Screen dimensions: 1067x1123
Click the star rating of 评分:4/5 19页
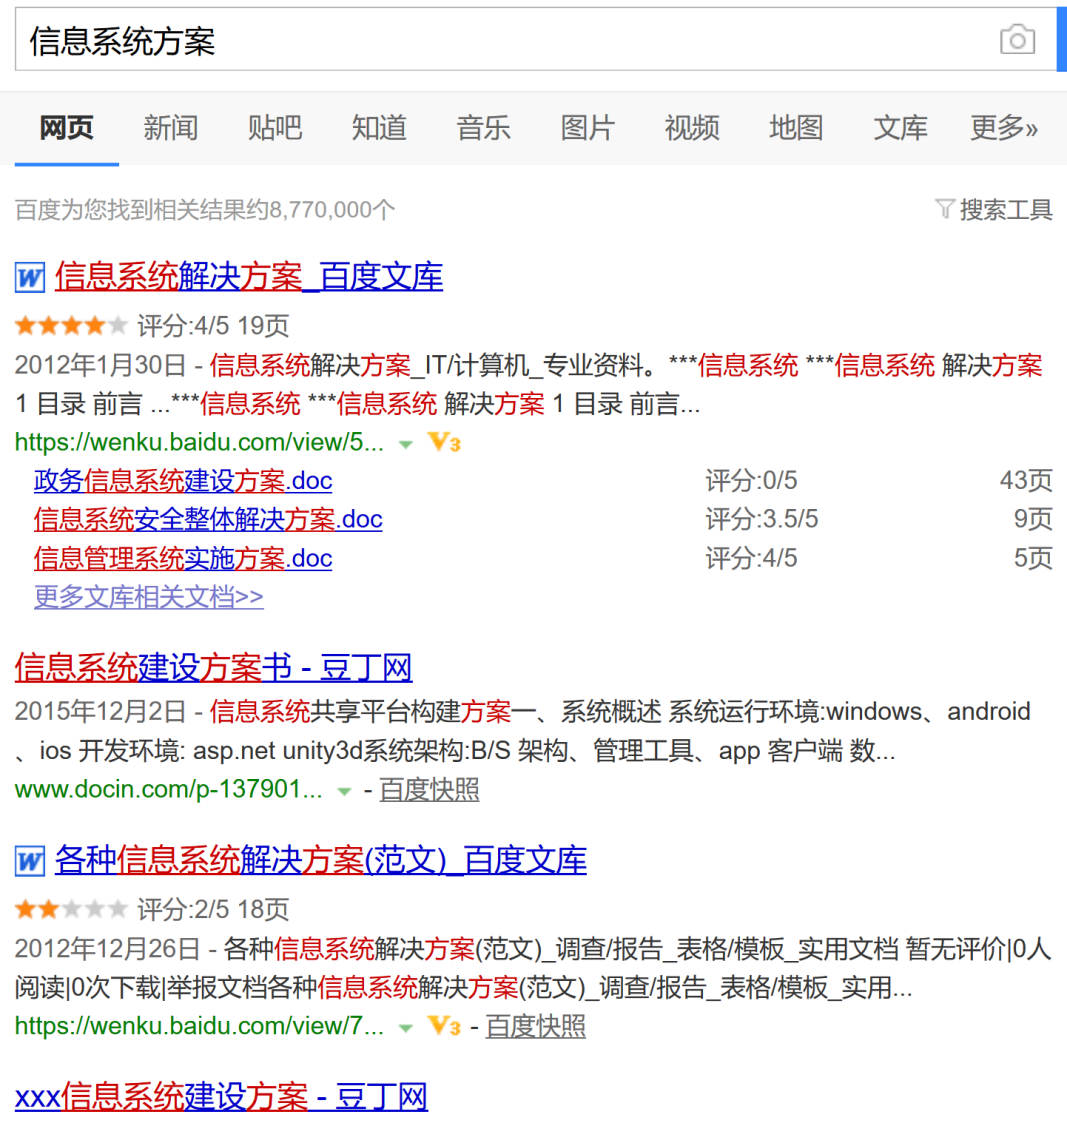pyautogui.click(x=71, y=326)
